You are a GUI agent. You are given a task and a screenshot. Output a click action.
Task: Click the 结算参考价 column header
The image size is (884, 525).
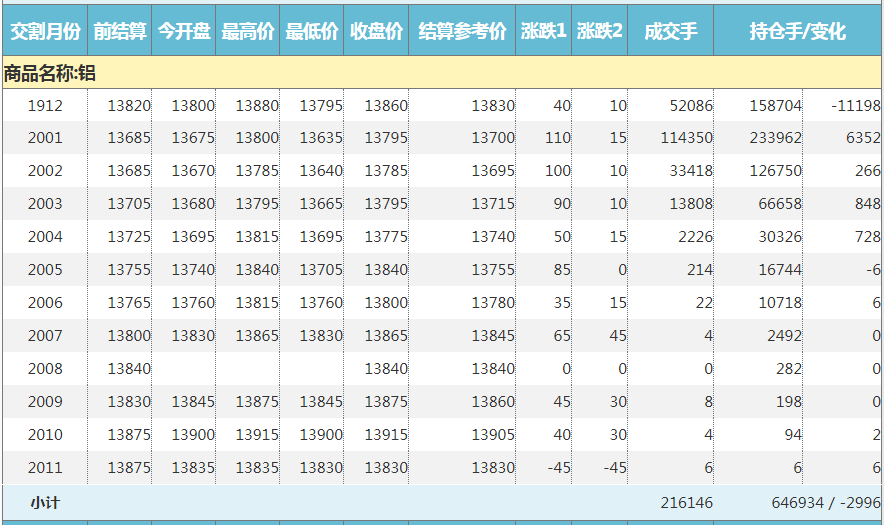462,31
